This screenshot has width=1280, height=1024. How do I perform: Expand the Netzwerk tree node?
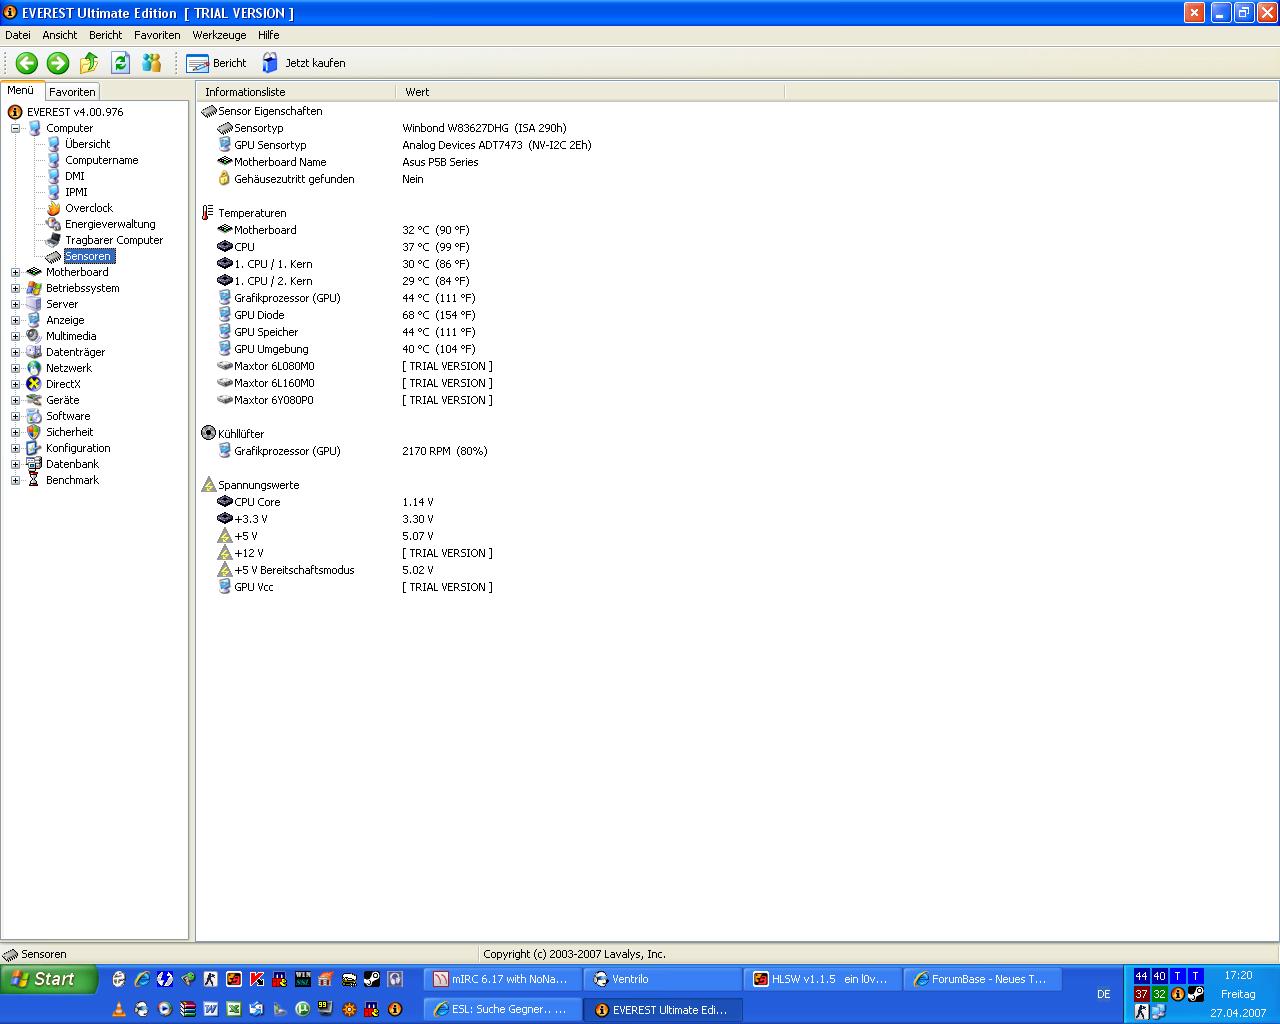[x=15, y=368]
